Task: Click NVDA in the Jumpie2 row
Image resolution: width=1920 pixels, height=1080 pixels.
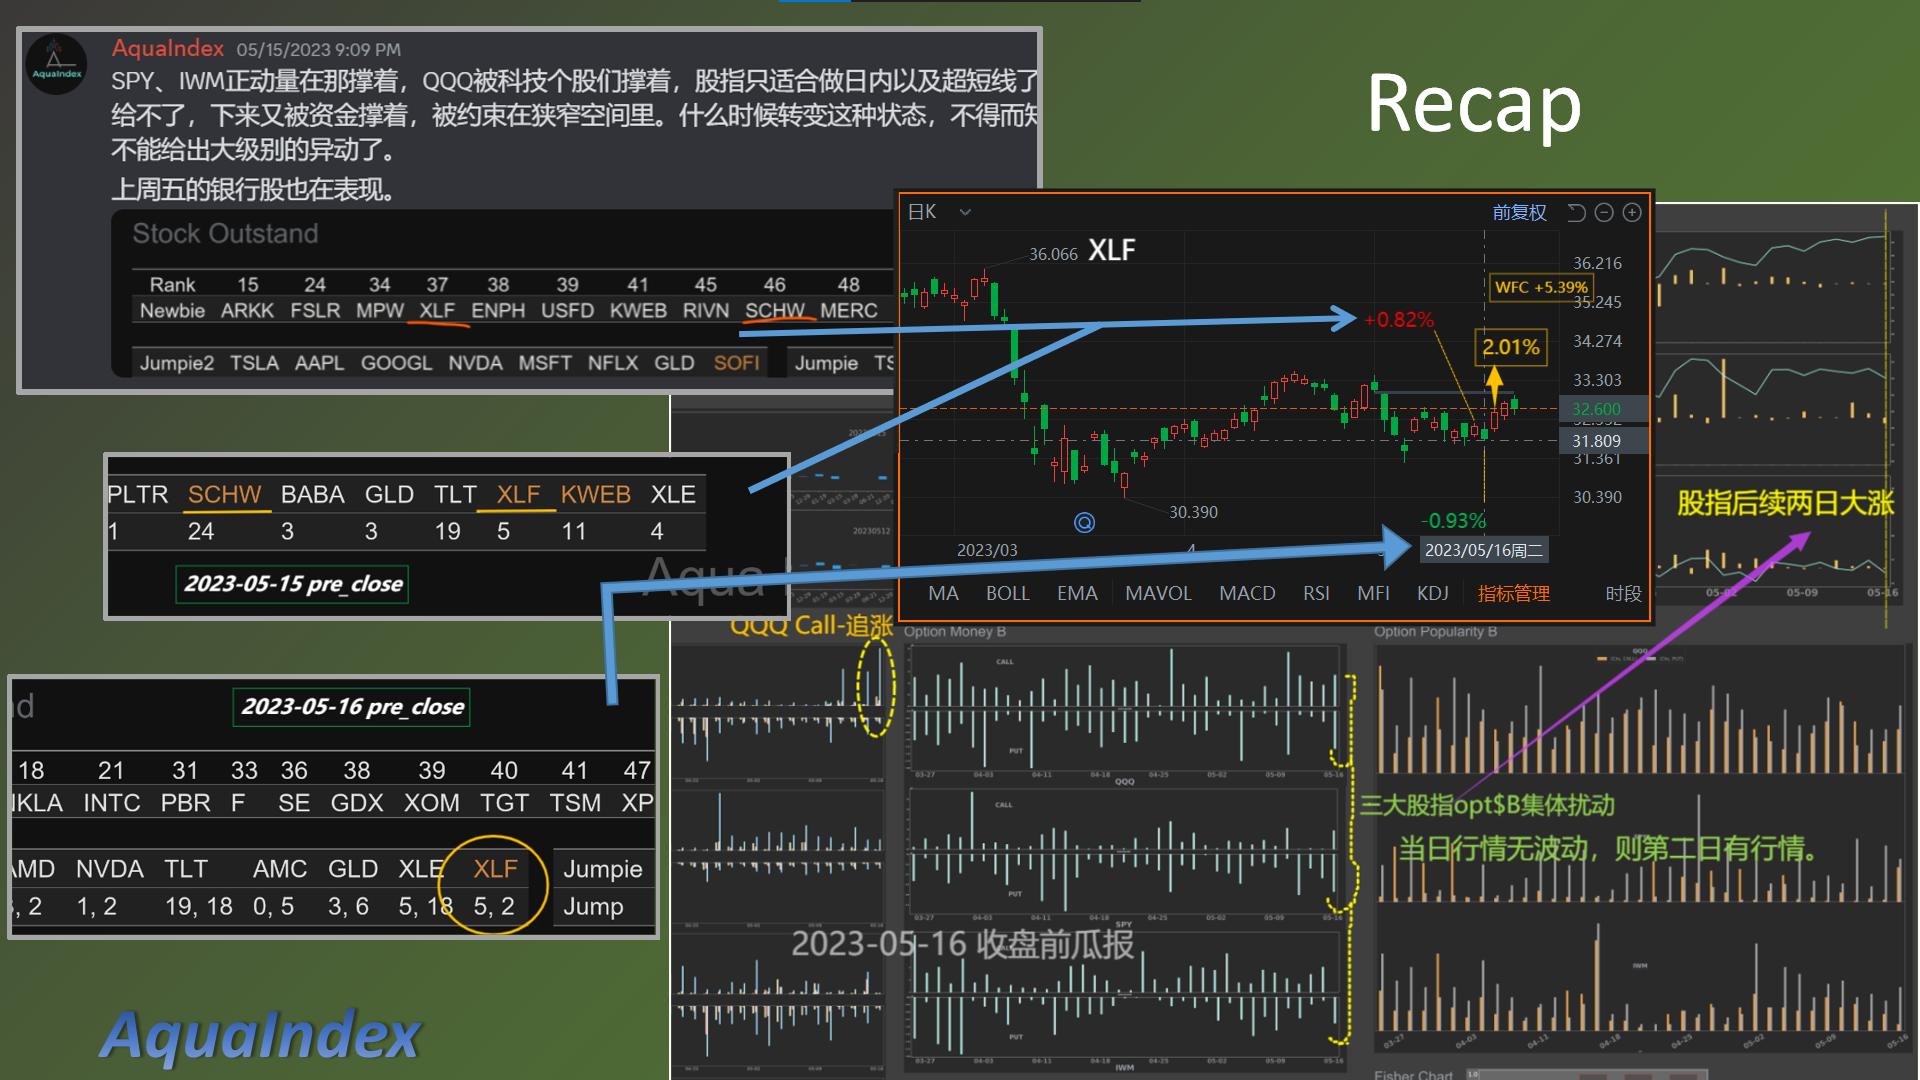Action: pos(475,363)
